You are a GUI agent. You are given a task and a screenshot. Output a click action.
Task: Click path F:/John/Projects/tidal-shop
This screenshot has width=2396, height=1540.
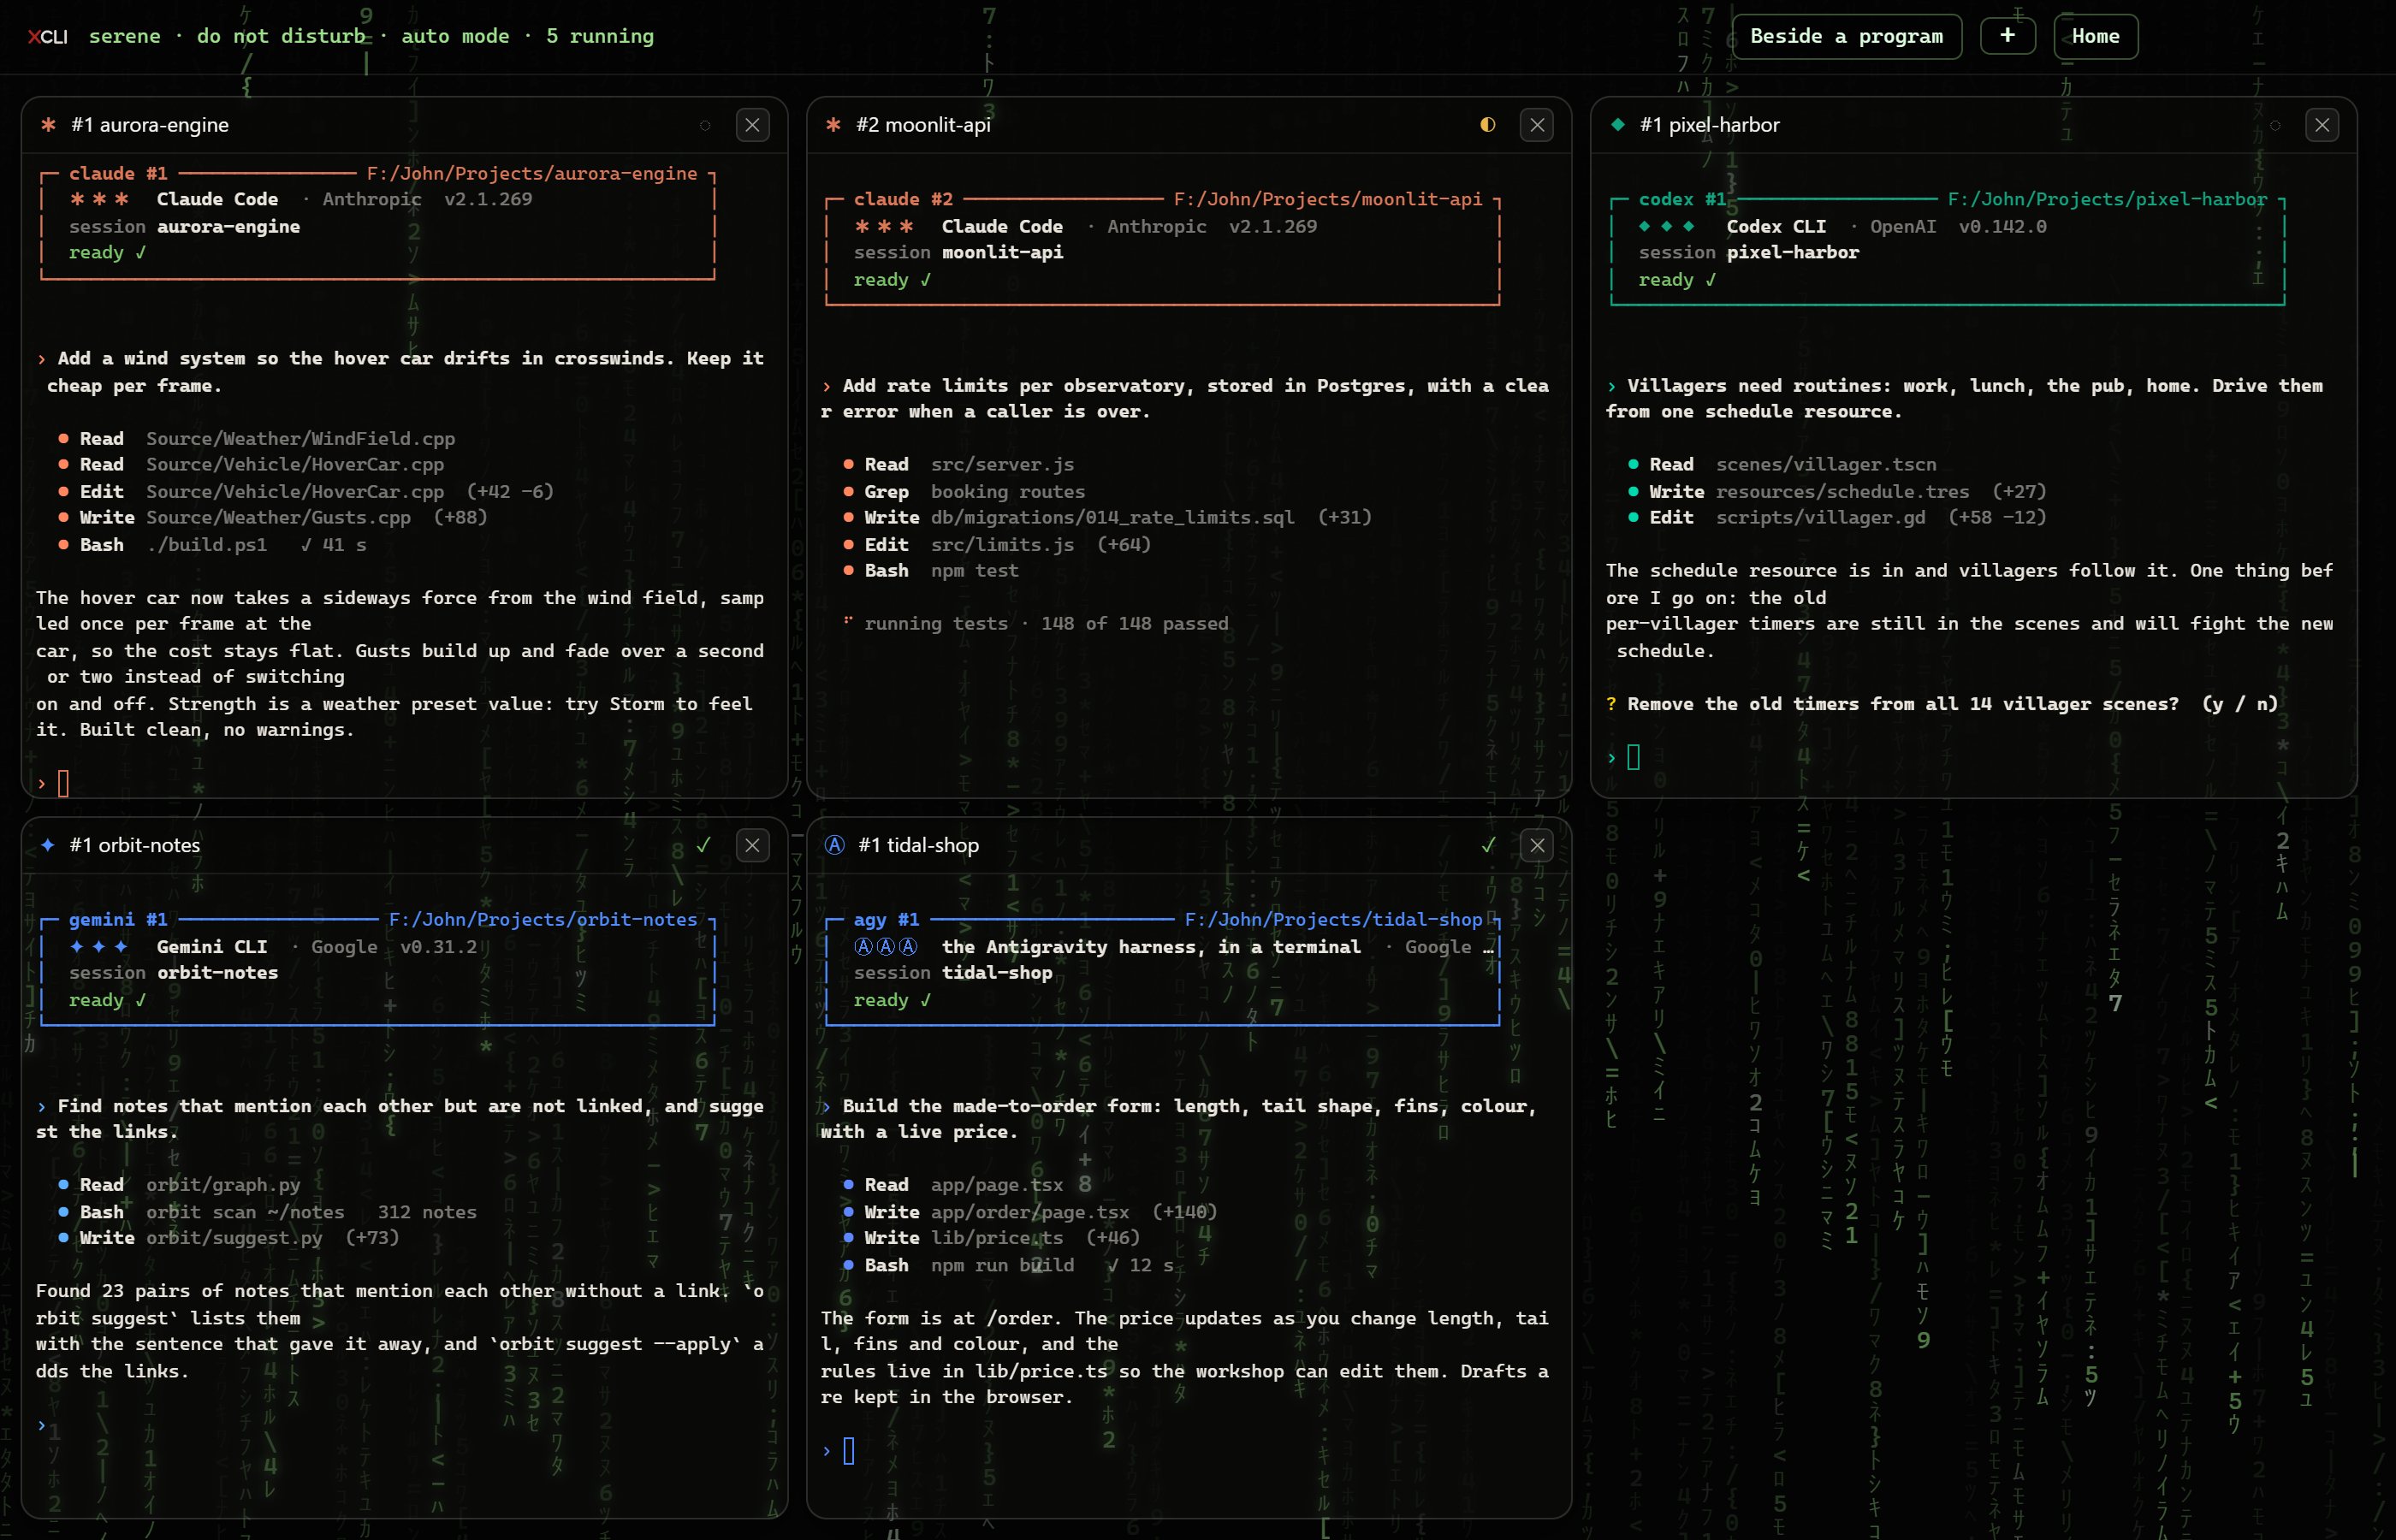pyautogui.click(x=1334, y=919)
